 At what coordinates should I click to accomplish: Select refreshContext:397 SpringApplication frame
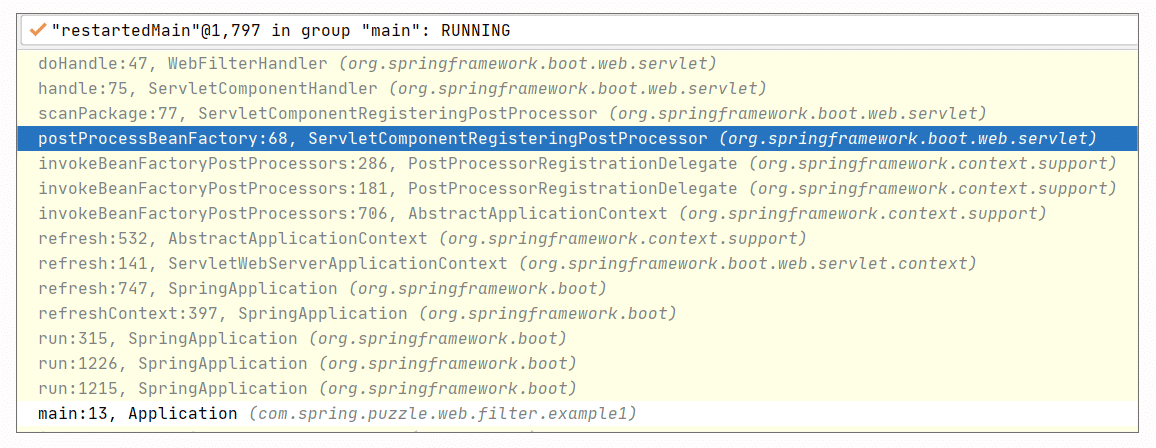(x=580, y=314)
